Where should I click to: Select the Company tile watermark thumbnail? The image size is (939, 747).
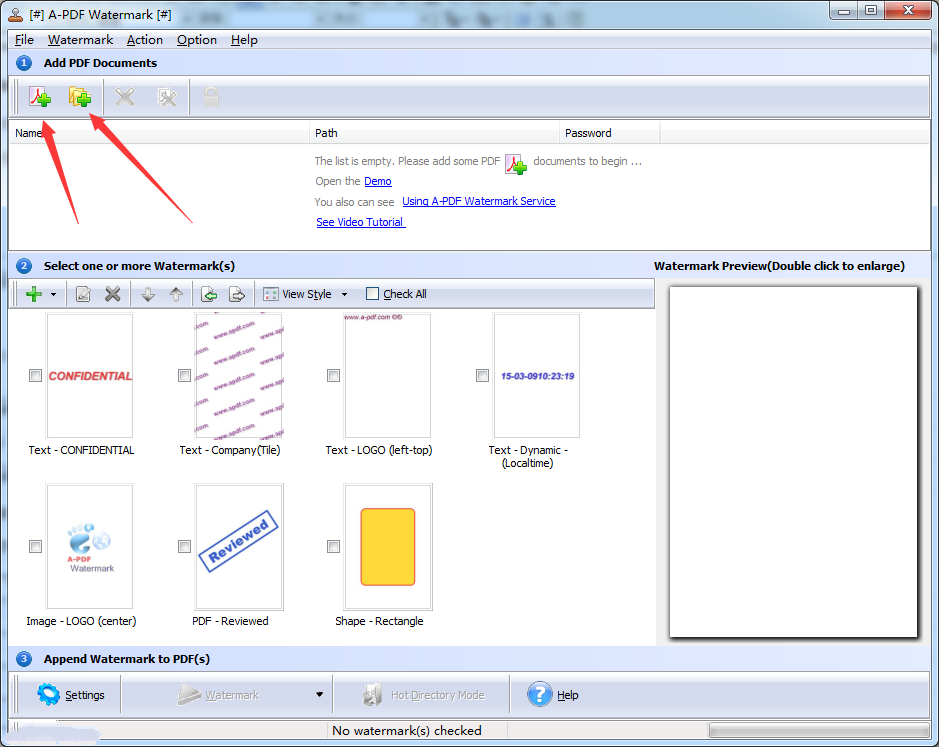pyautogui.click(x=239, y=376)
